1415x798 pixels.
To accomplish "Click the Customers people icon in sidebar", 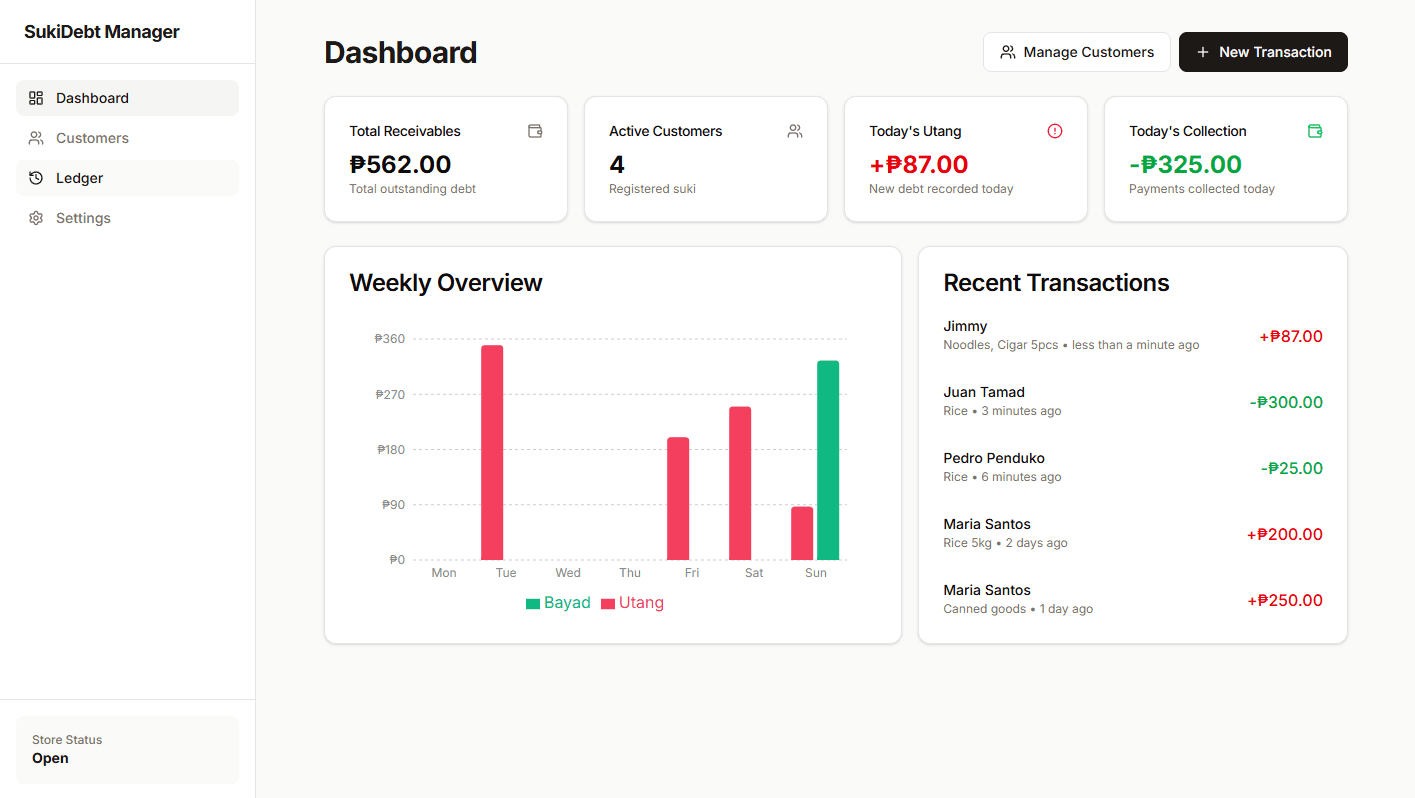I will [36, 138].
